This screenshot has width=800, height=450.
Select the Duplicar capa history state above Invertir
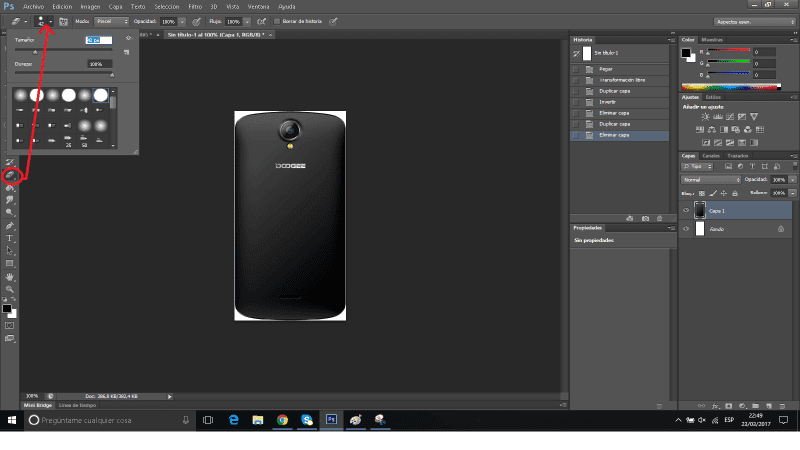pos(619,91)
